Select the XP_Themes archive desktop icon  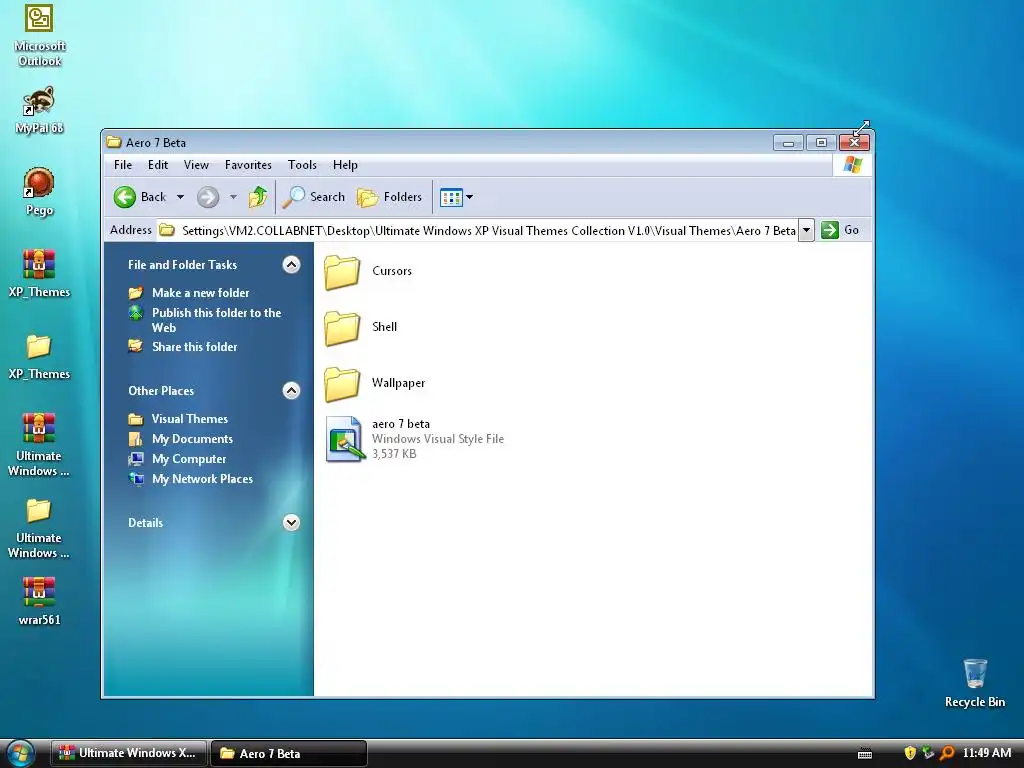[39, 274]
